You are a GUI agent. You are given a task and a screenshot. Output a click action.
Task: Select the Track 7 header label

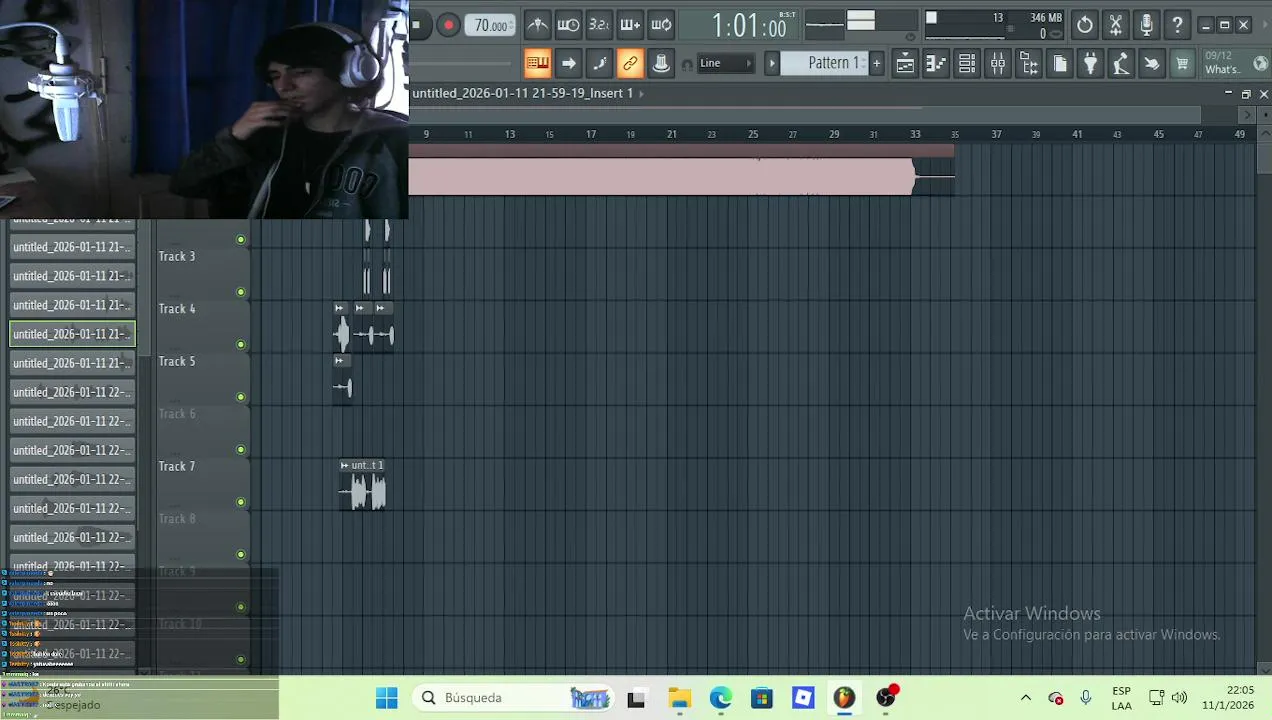[177, 466]
